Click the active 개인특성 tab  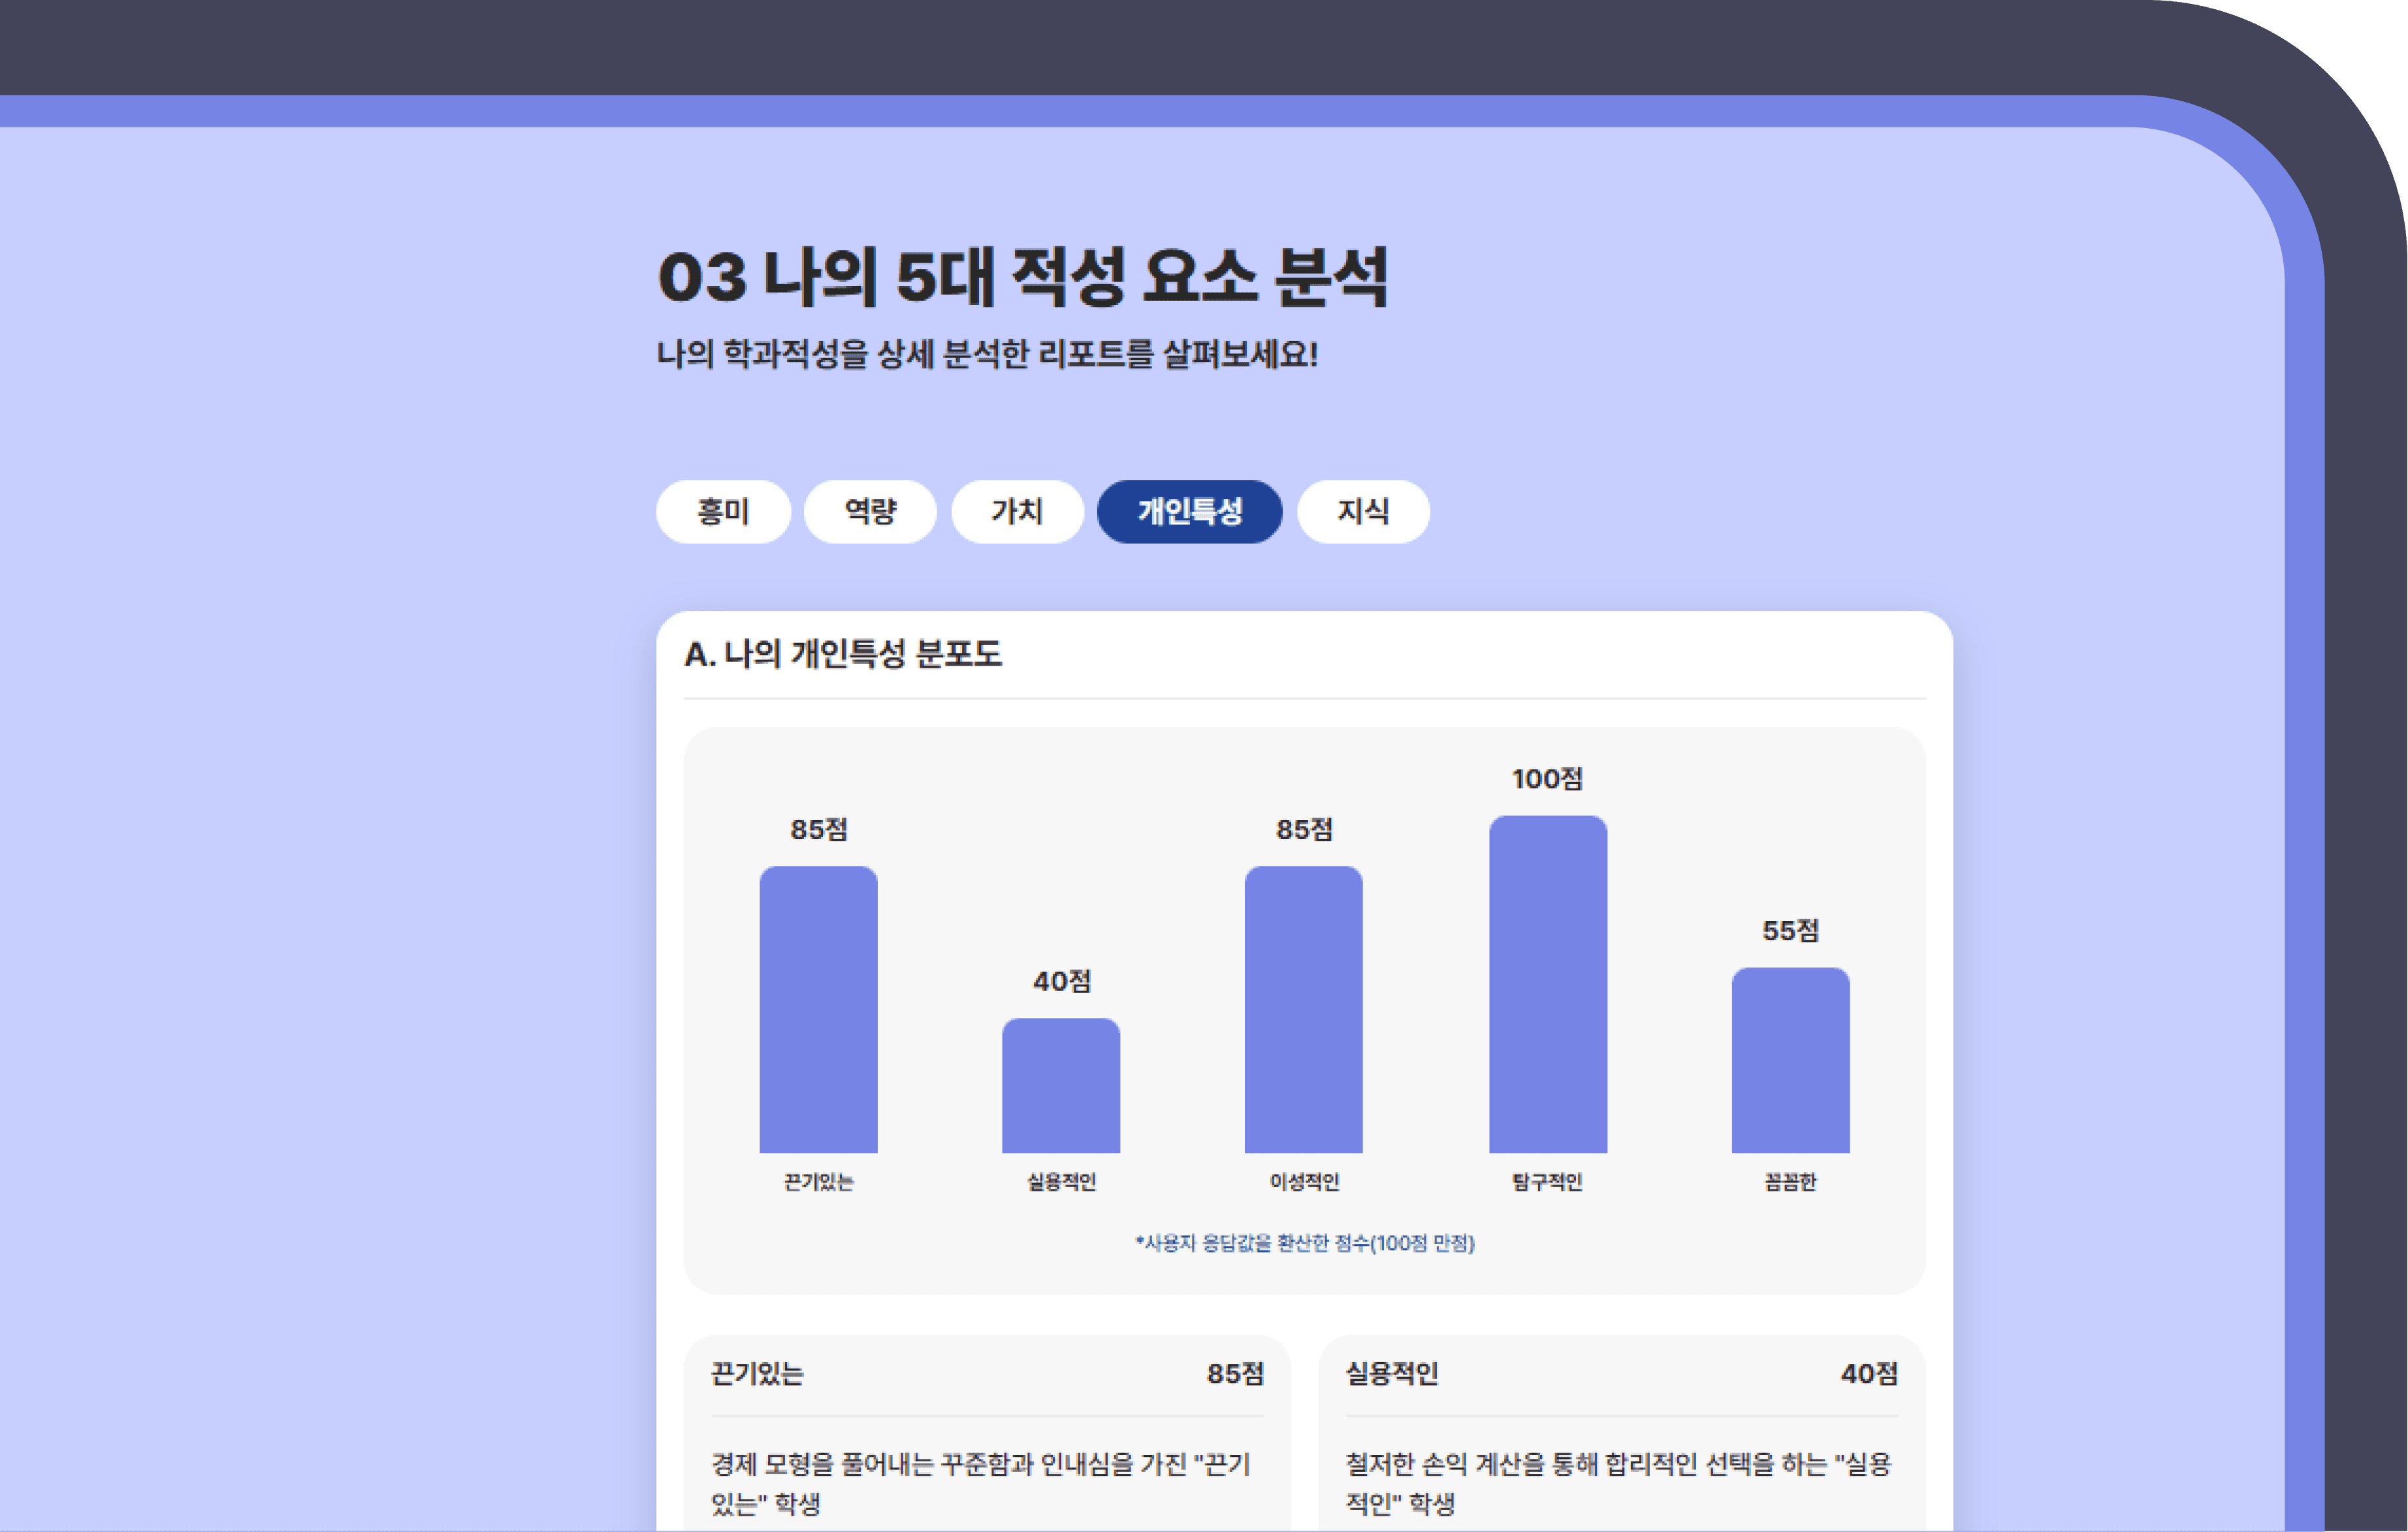tap(1189, 512)
